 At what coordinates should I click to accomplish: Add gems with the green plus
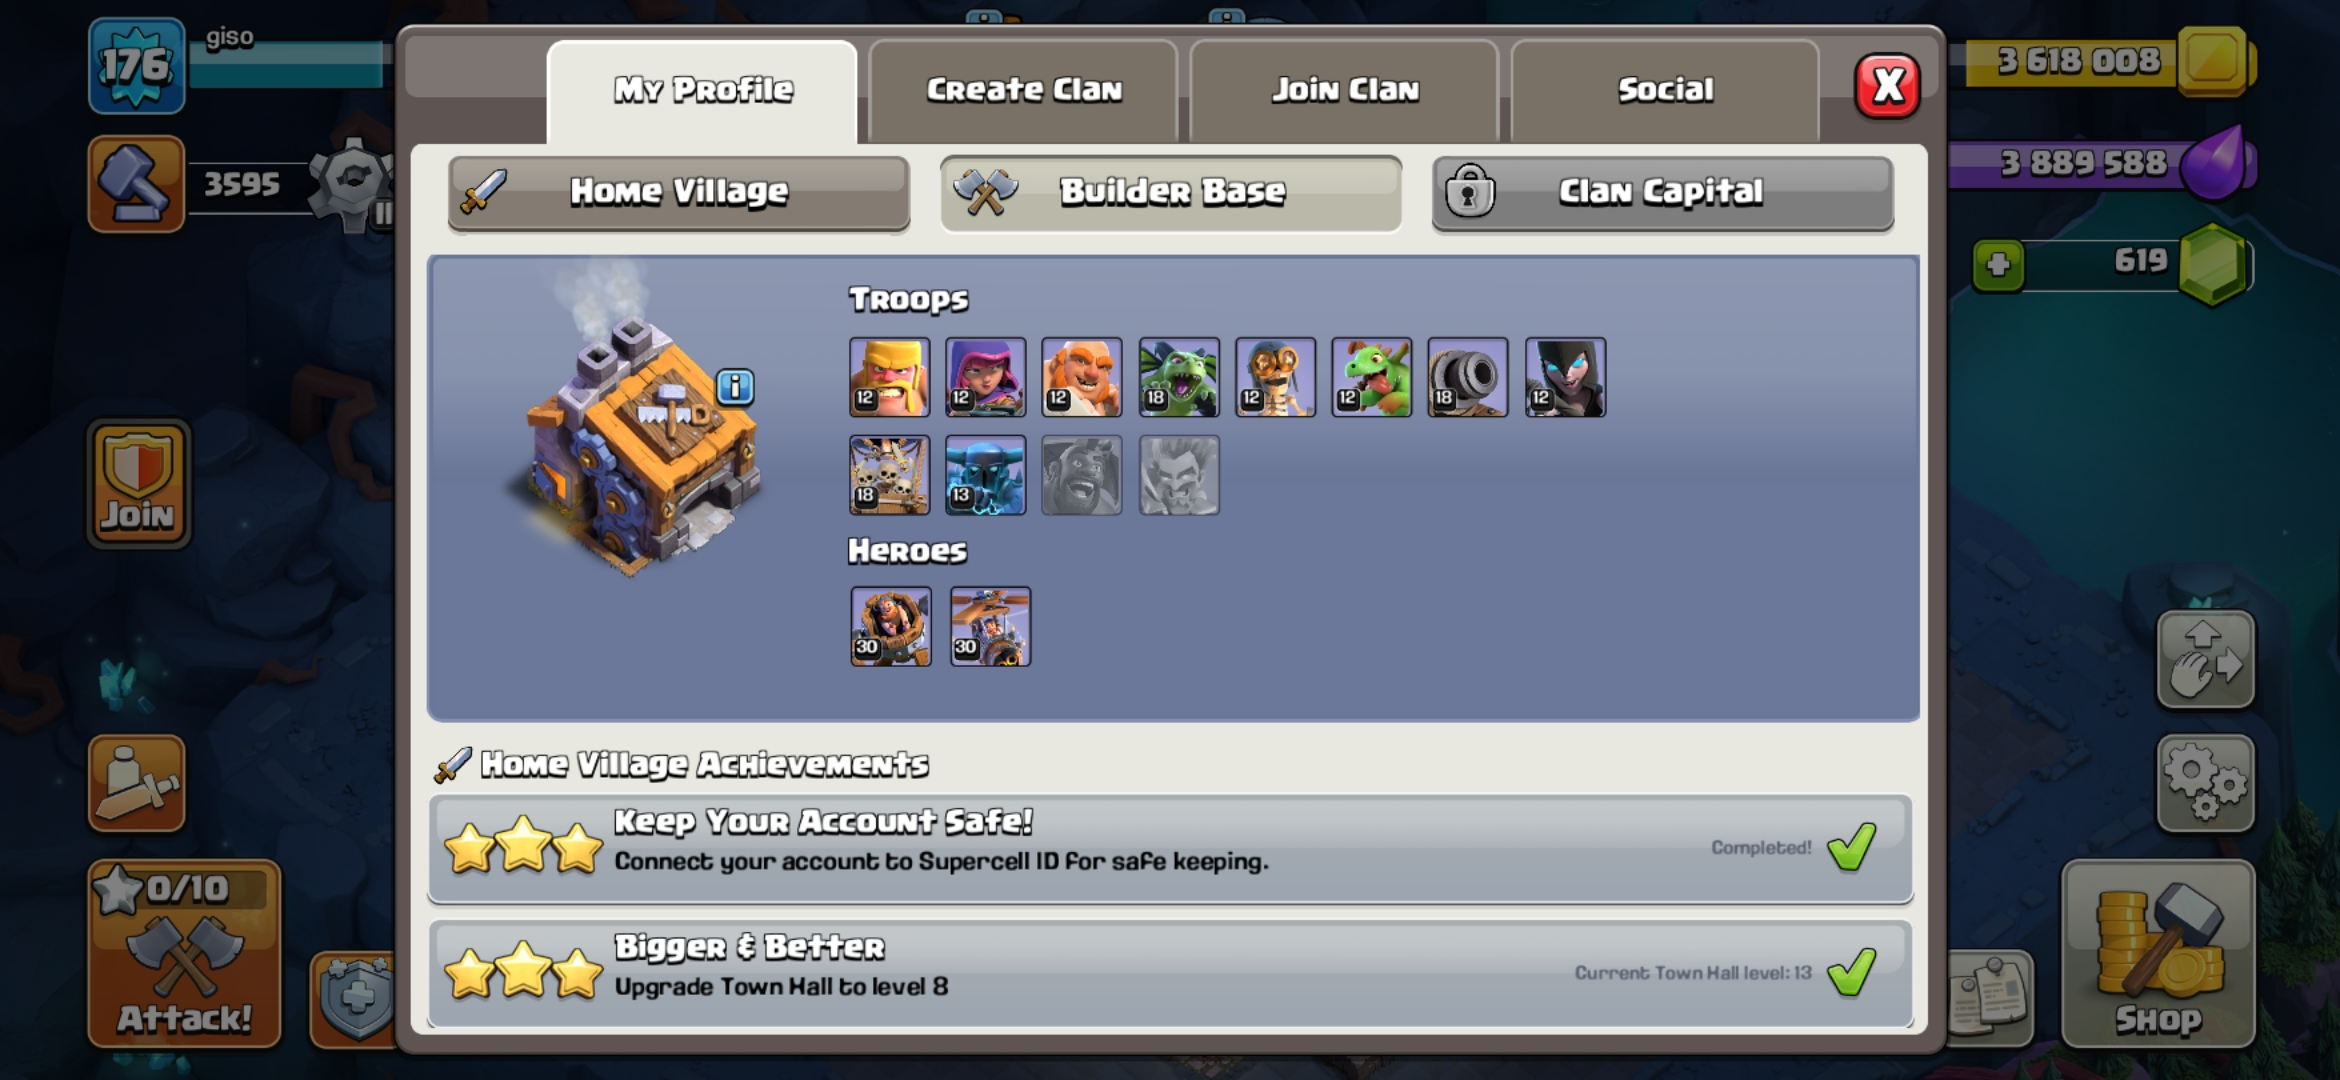pyautogui.click(x=1998, y=265)
